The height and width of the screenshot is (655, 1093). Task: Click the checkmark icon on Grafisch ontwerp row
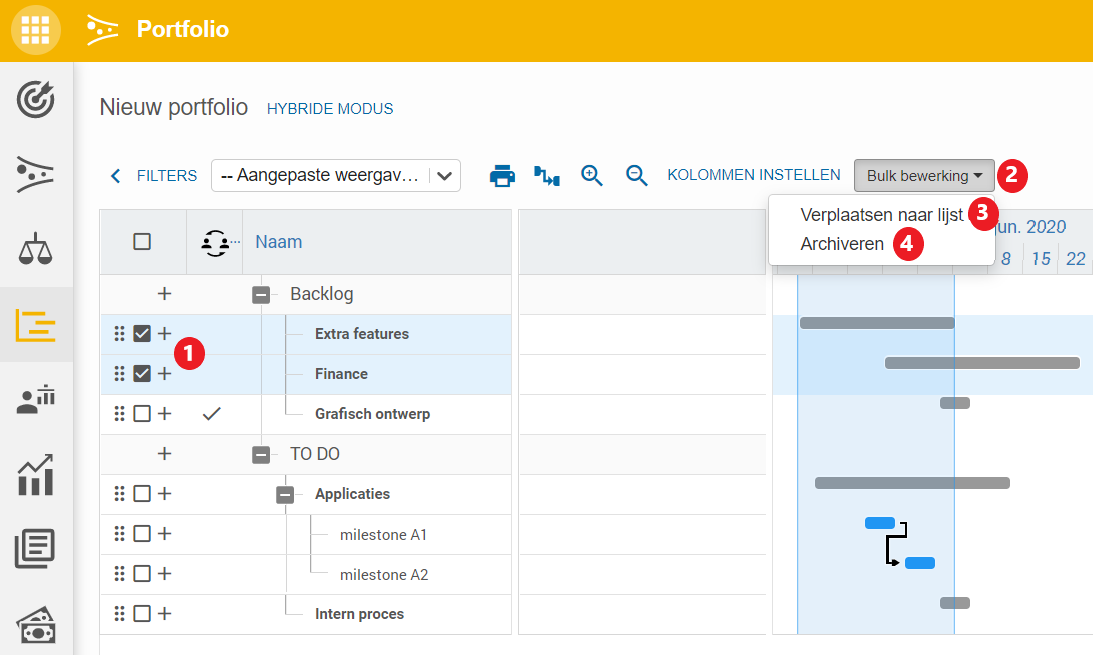212,414
